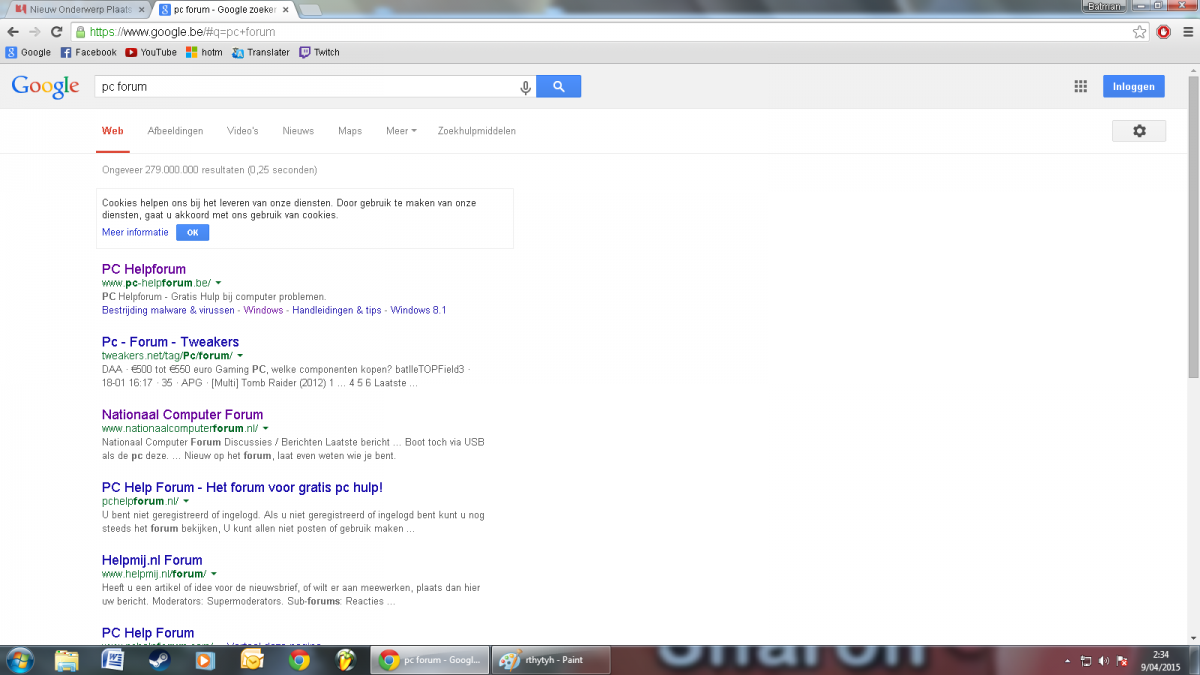The image size is (1200, 675).
Task: Open dropdown arrow next to helpmij.nl/forum URL
Action: 213,574
